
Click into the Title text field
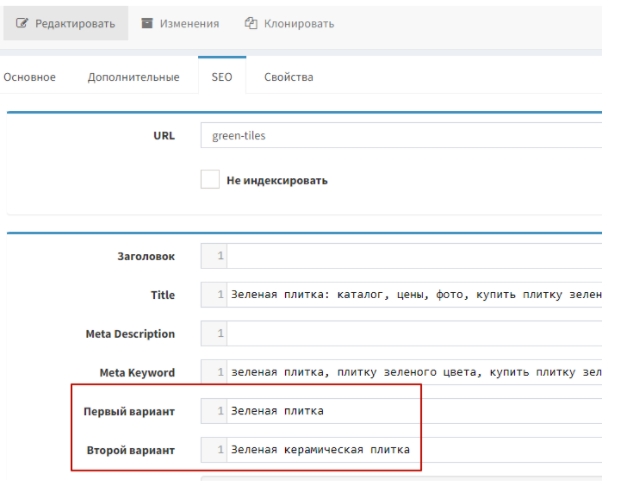point(410,295)
